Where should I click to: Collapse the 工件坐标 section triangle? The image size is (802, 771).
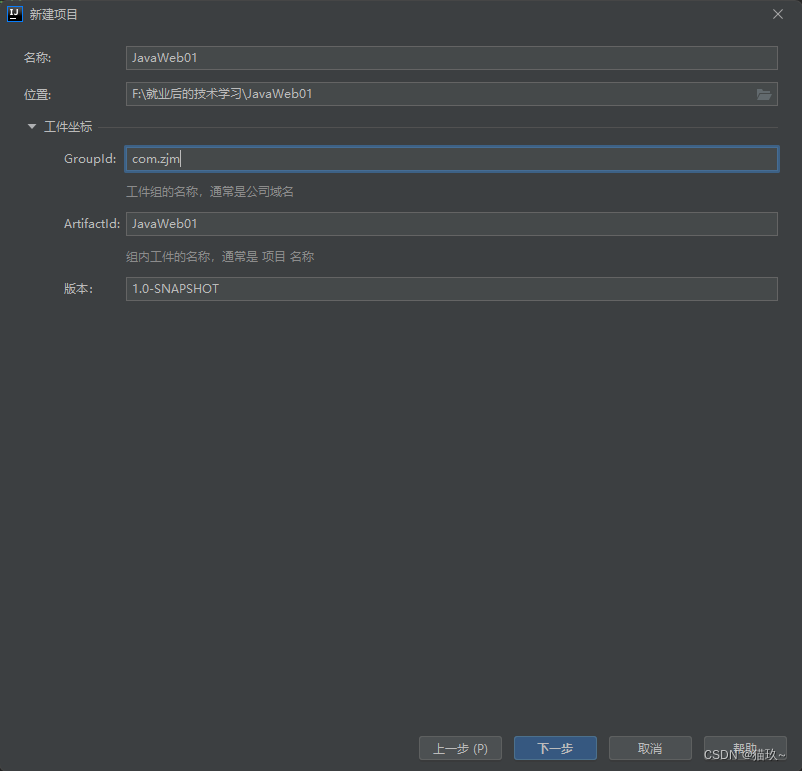point(31,126)
